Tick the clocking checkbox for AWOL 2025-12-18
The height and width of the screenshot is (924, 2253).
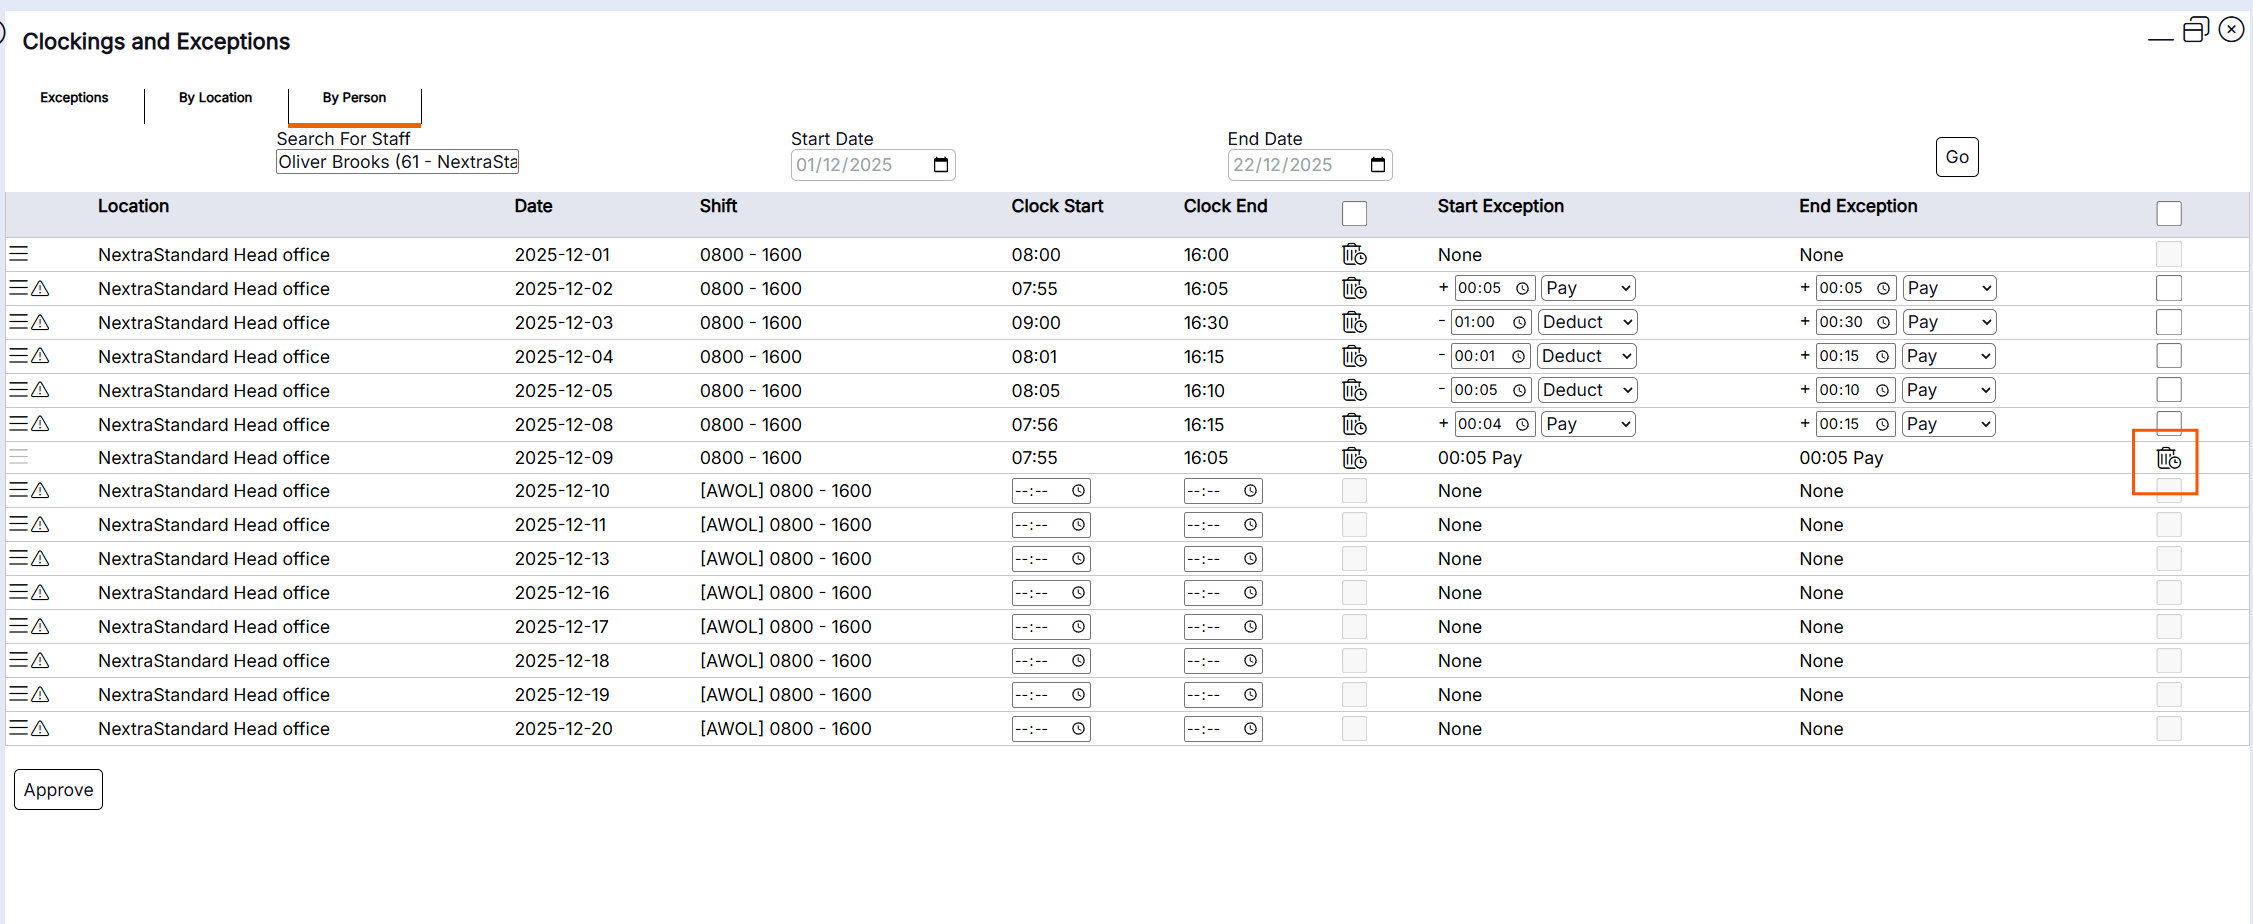tap(1354, 661)
